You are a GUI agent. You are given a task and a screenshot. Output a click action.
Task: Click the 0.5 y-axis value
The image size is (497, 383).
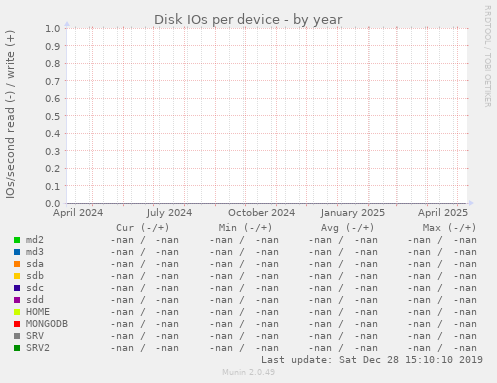pyautogui.click(x=53, y=116)
